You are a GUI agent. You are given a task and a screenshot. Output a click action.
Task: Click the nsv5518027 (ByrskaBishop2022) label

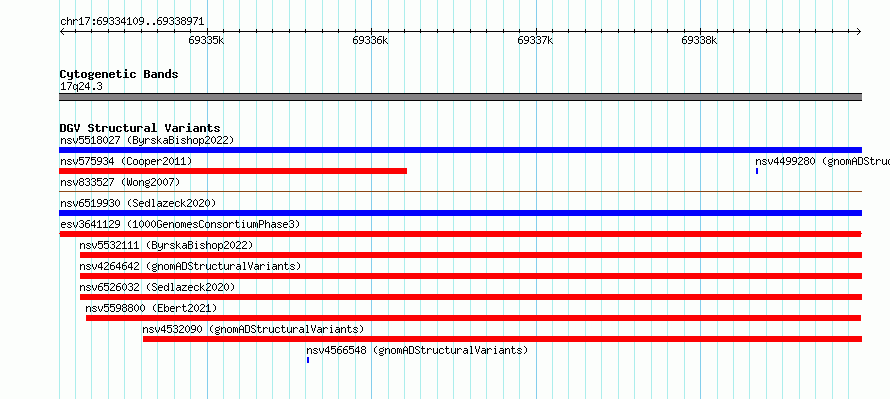(147, 140)
